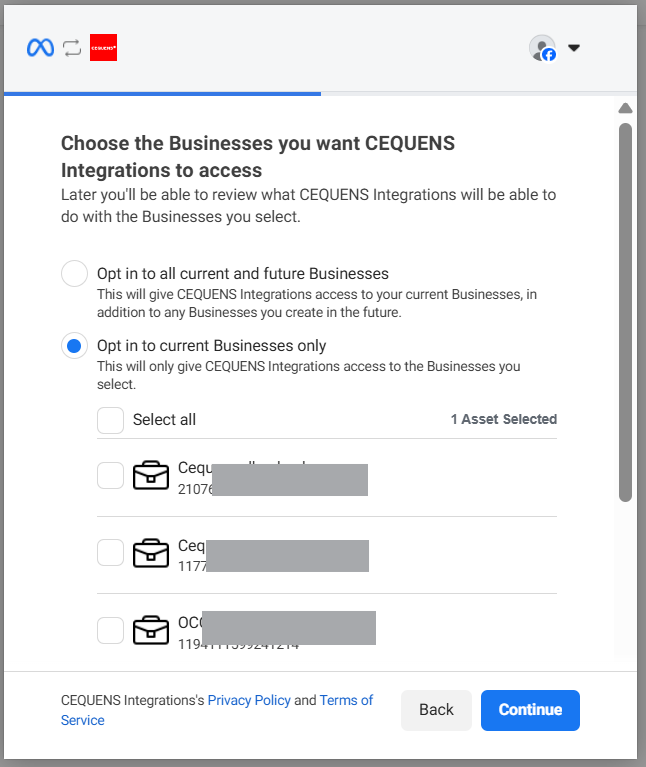Click the briefcase icon of the second business
The height and width of the screenshot is (767, 646).
pyautogui.click(x=151, y=553)
